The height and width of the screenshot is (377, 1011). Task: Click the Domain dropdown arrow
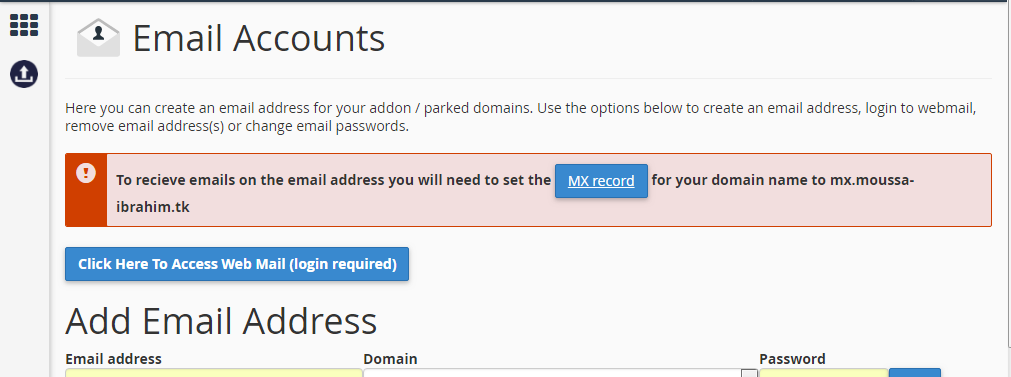pyautogui.click(x=749, y=373)
